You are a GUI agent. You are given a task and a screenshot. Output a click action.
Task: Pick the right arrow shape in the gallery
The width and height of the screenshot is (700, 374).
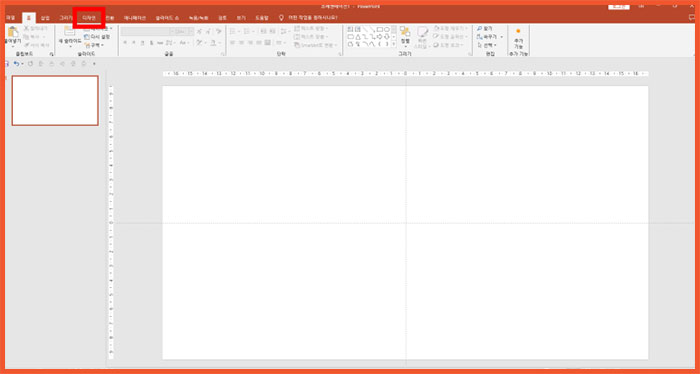click(380, 37)
